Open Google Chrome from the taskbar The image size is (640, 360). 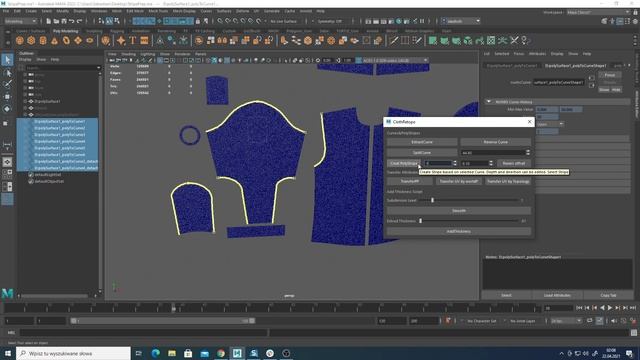click(221, 353)
